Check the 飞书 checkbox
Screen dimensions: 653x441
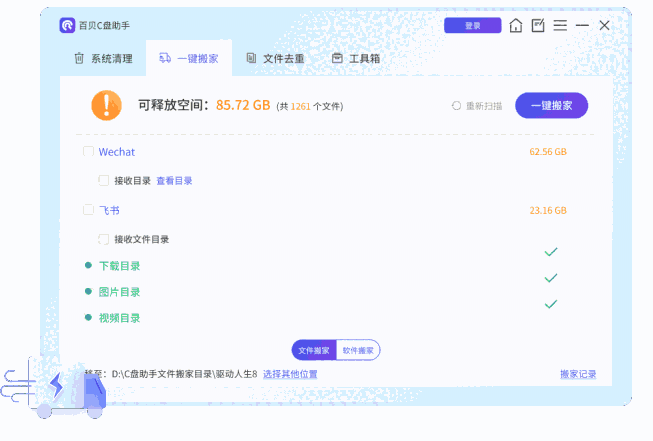(x=88, y=209)
